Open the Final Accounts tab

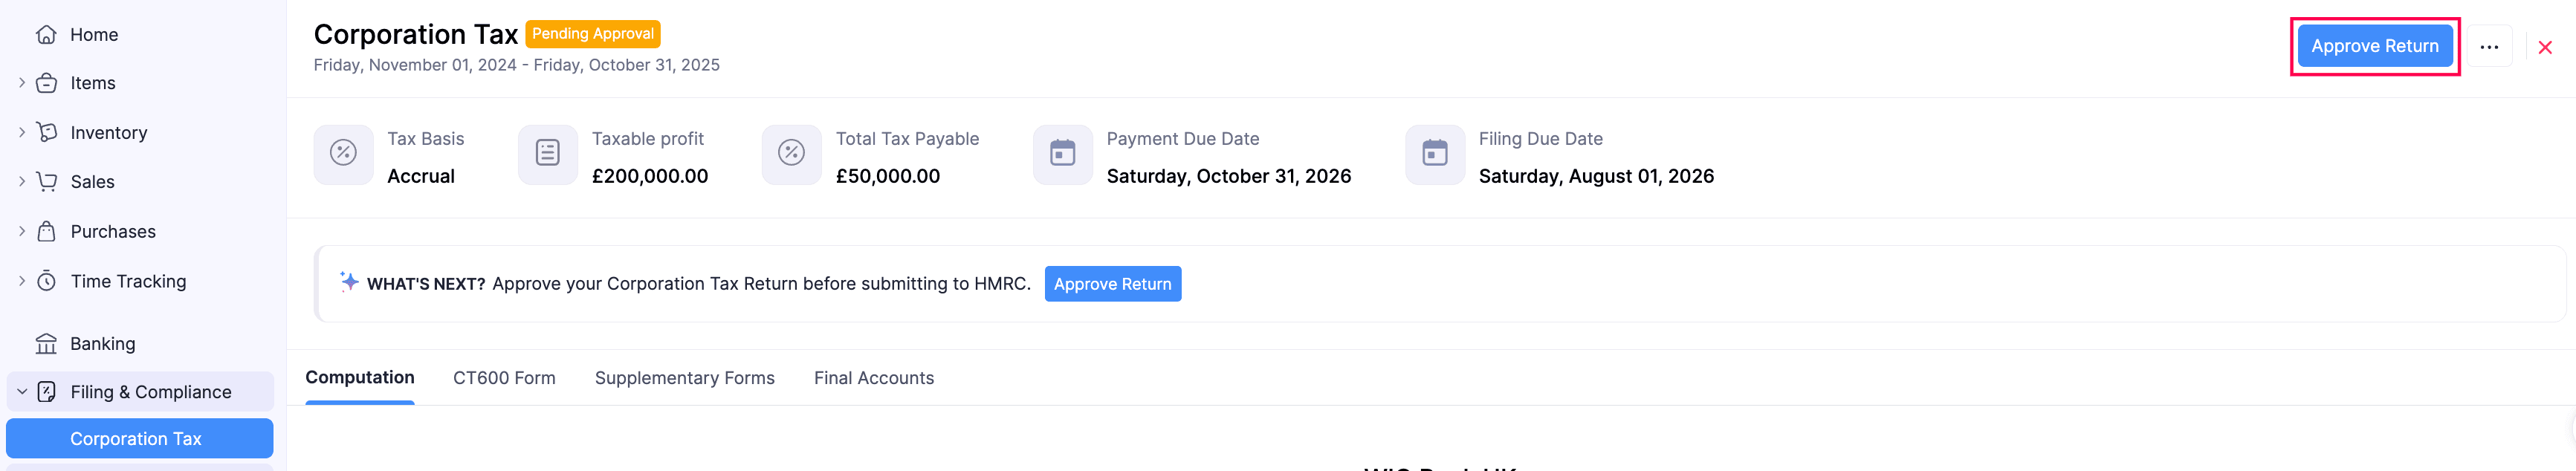[873, 378]
